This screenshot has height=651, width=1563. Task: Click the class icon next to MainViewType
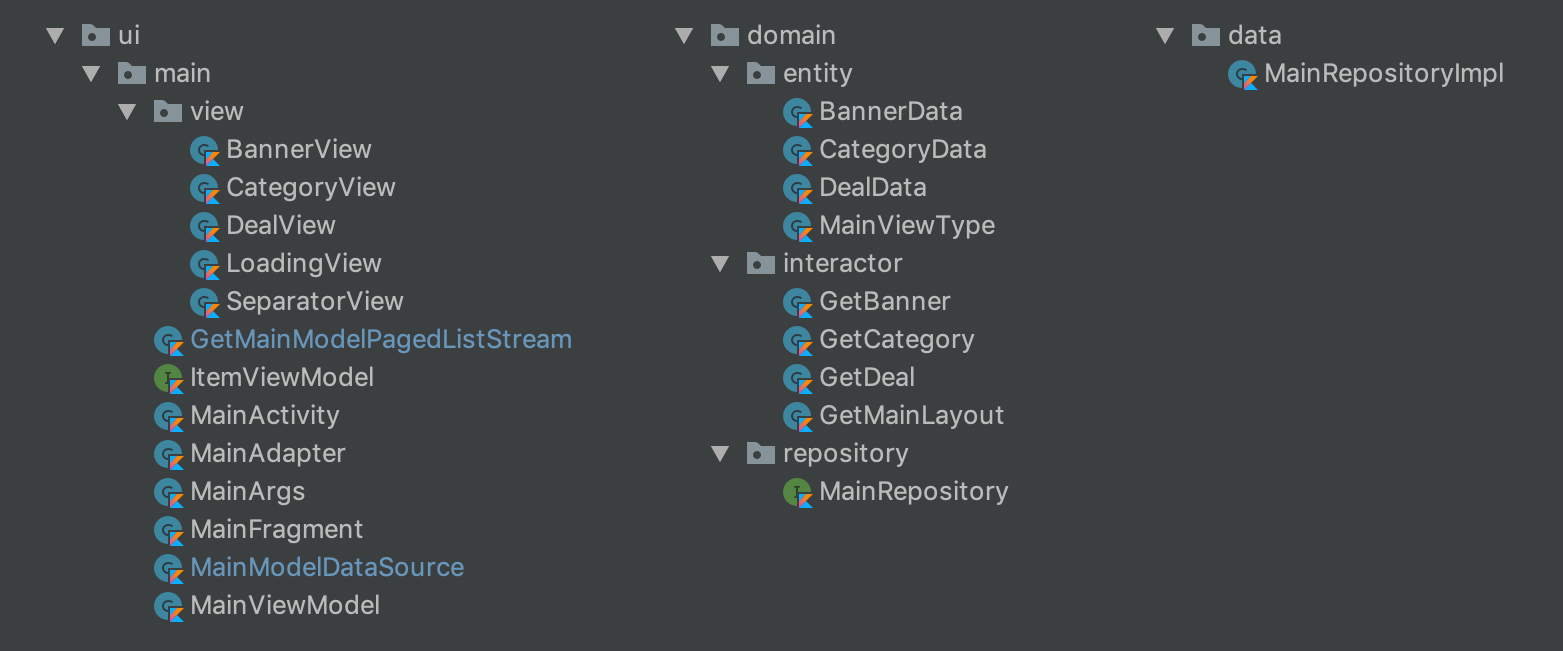click(797, 225)
